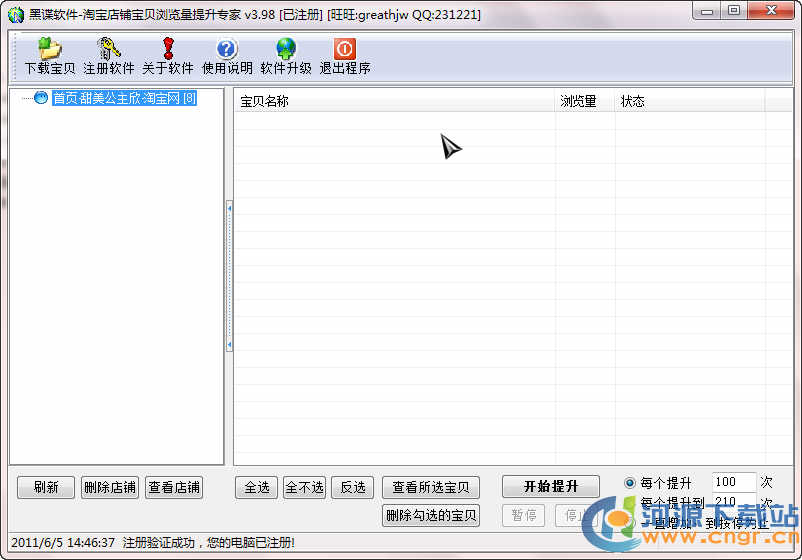Click globe icon beside the shop entry
Screen dimensions: 802x560
[x=41, y=97]
